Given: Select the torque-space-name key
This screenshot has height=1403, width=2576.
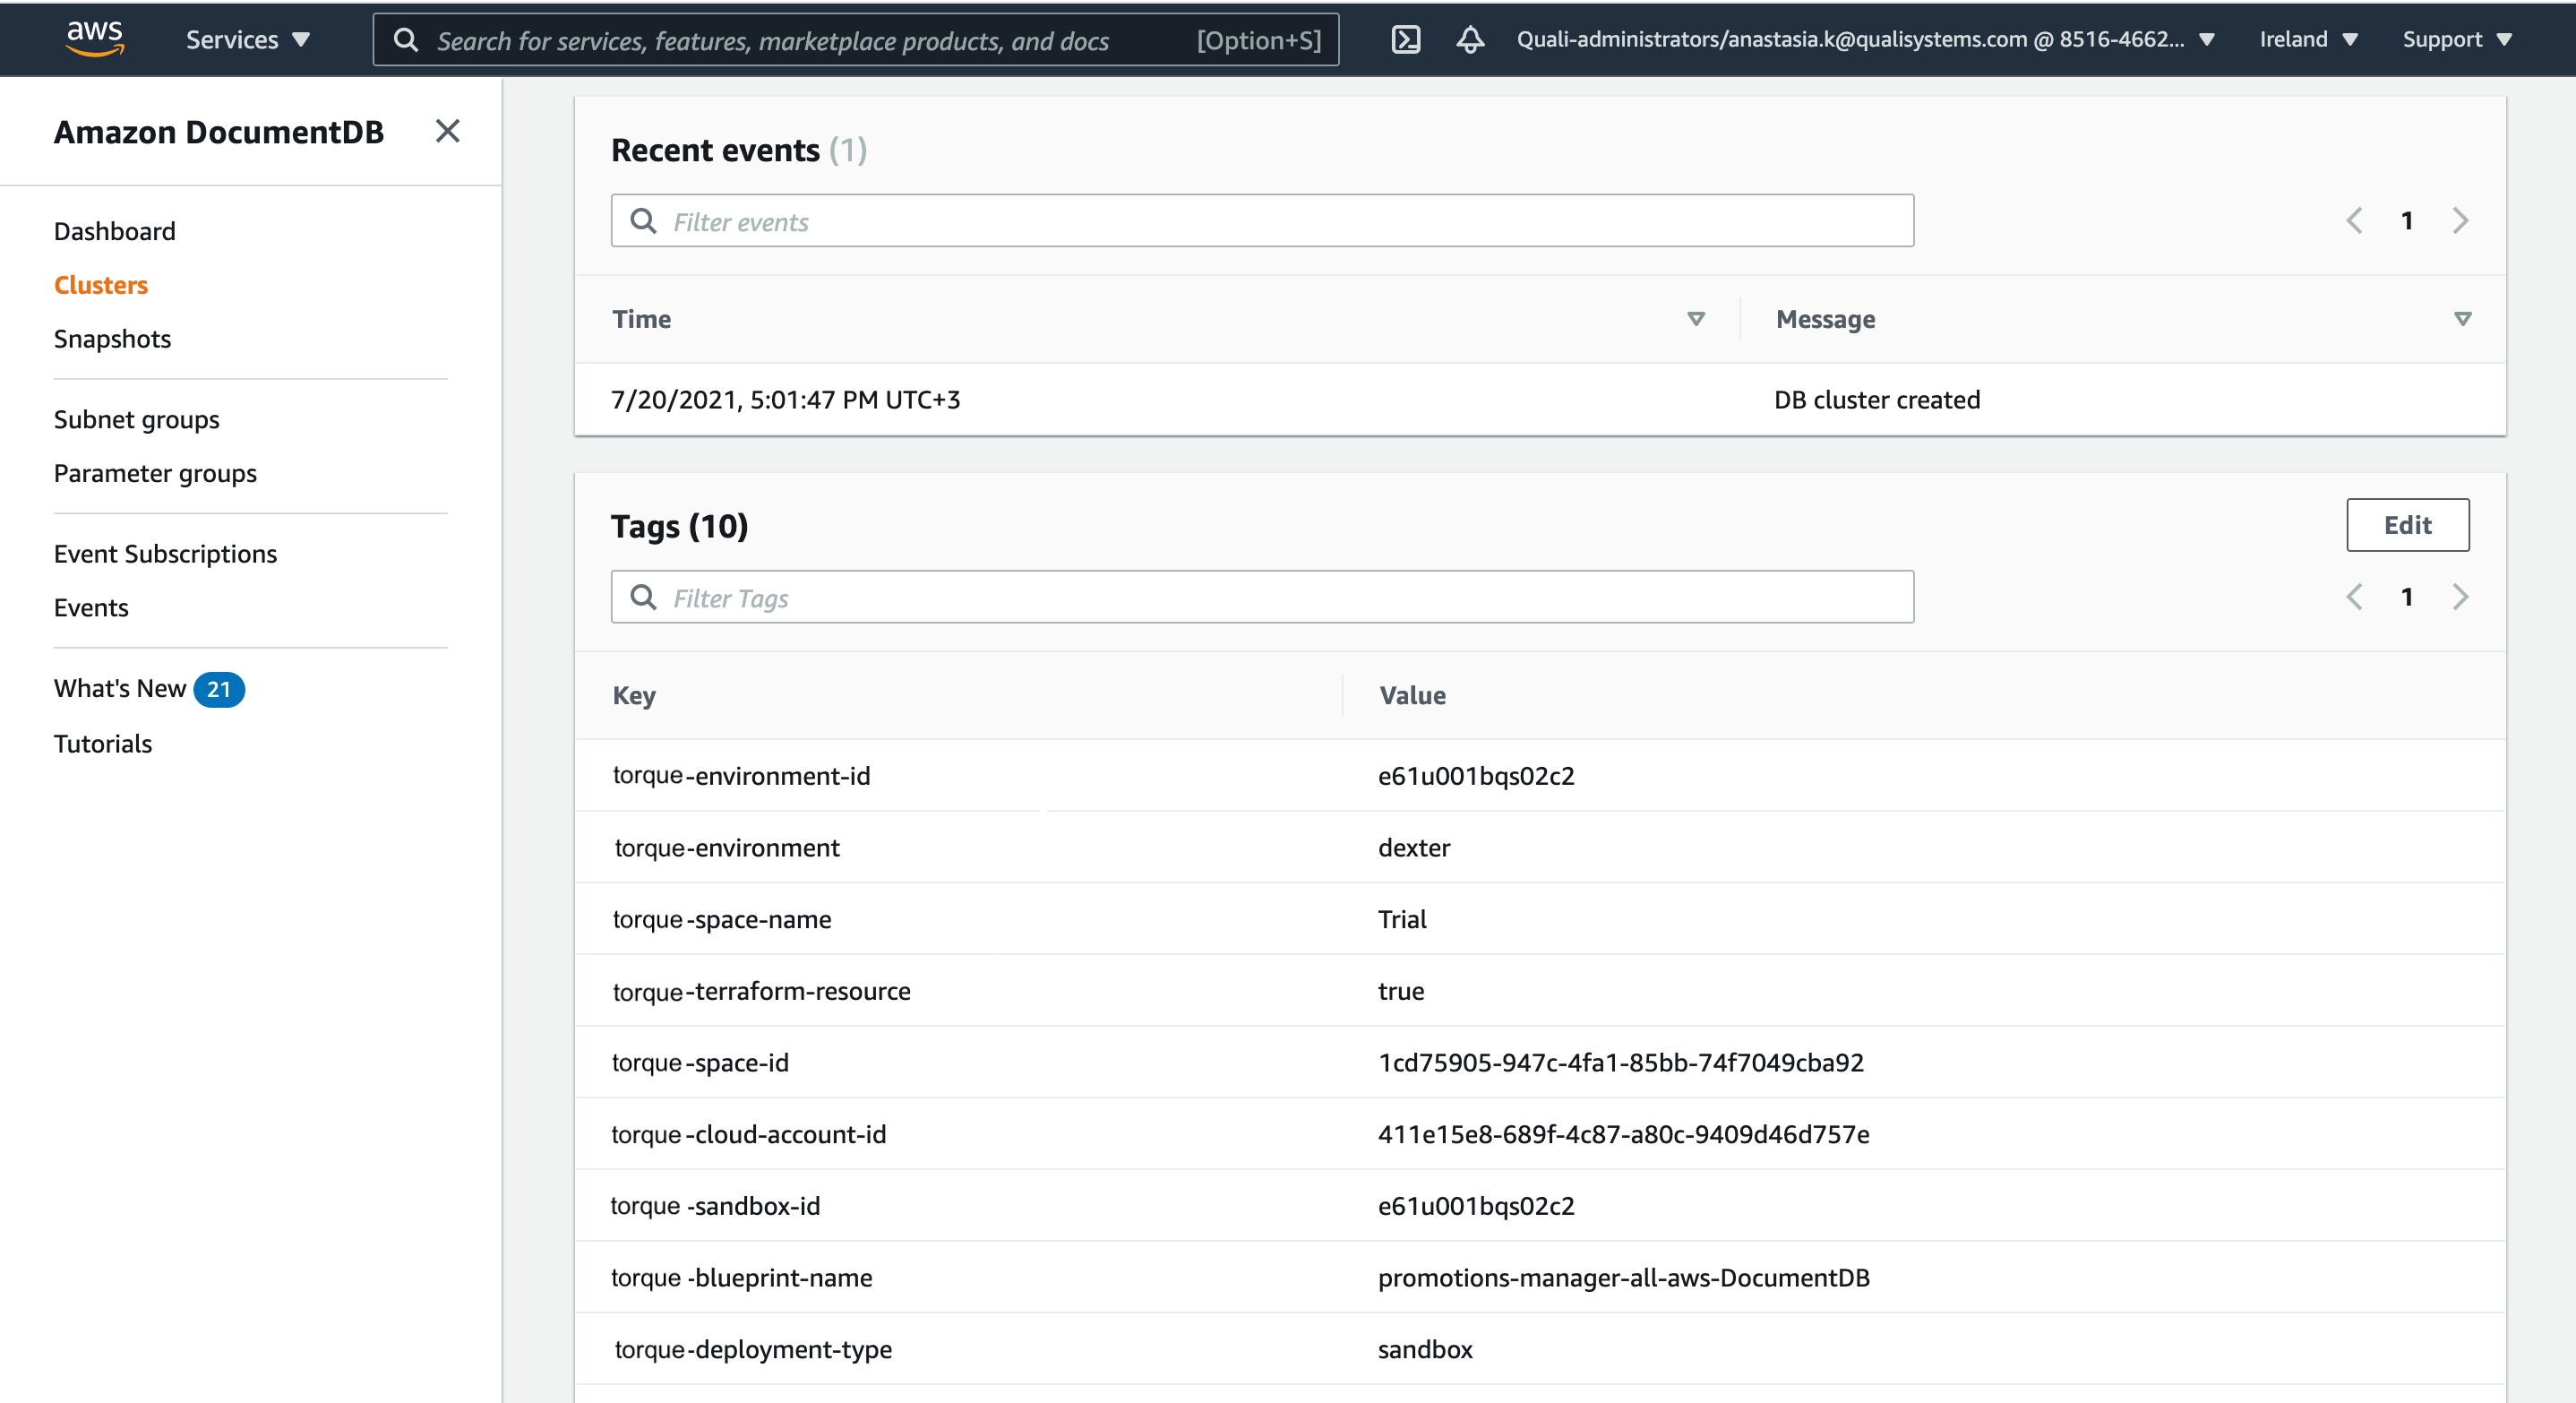Looking at the screenshot, I should 721,919.
